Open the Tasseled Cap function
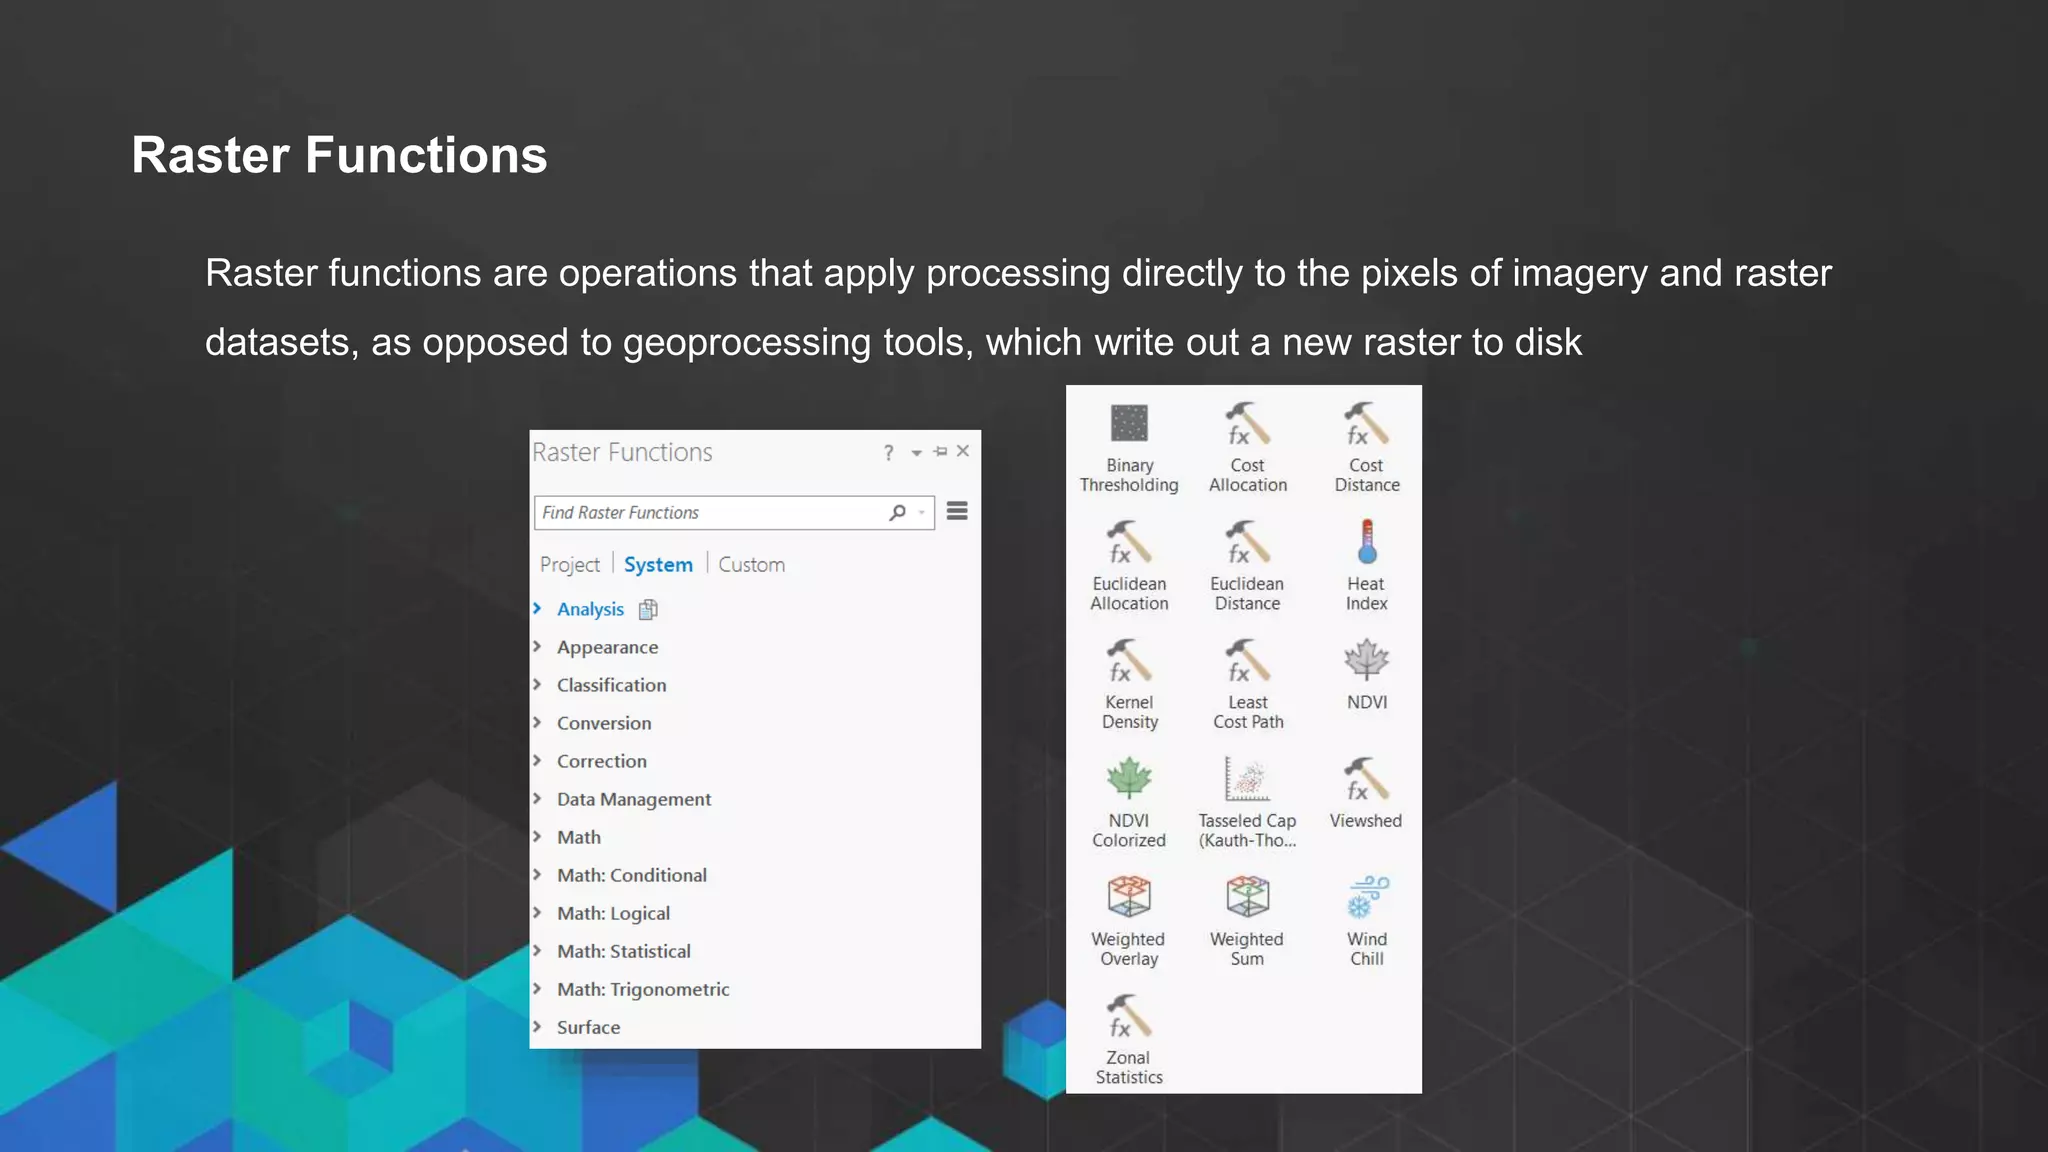Screen dimensions: 2048x1152 (x=1247, y=803)
